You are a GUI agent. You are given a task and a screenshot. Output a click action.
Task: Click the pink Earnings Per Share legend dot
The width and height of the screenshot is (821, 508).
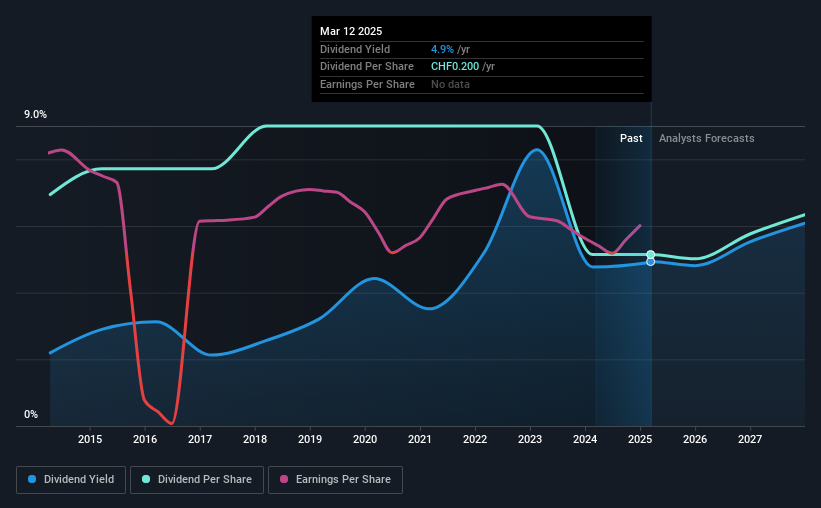284,479
